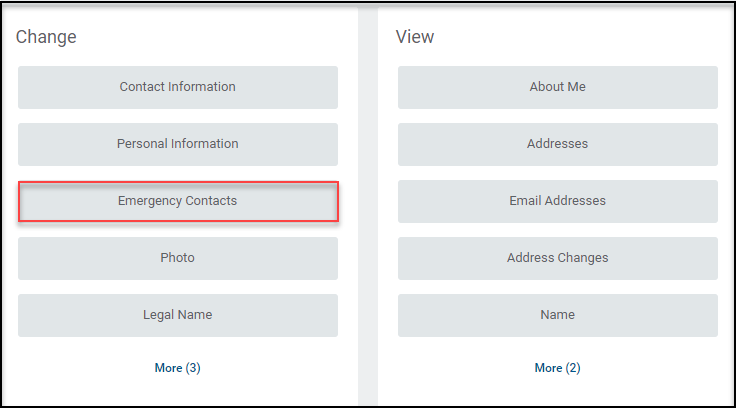
Task: Select the Email Addresses button
Action: click(558, 201)
